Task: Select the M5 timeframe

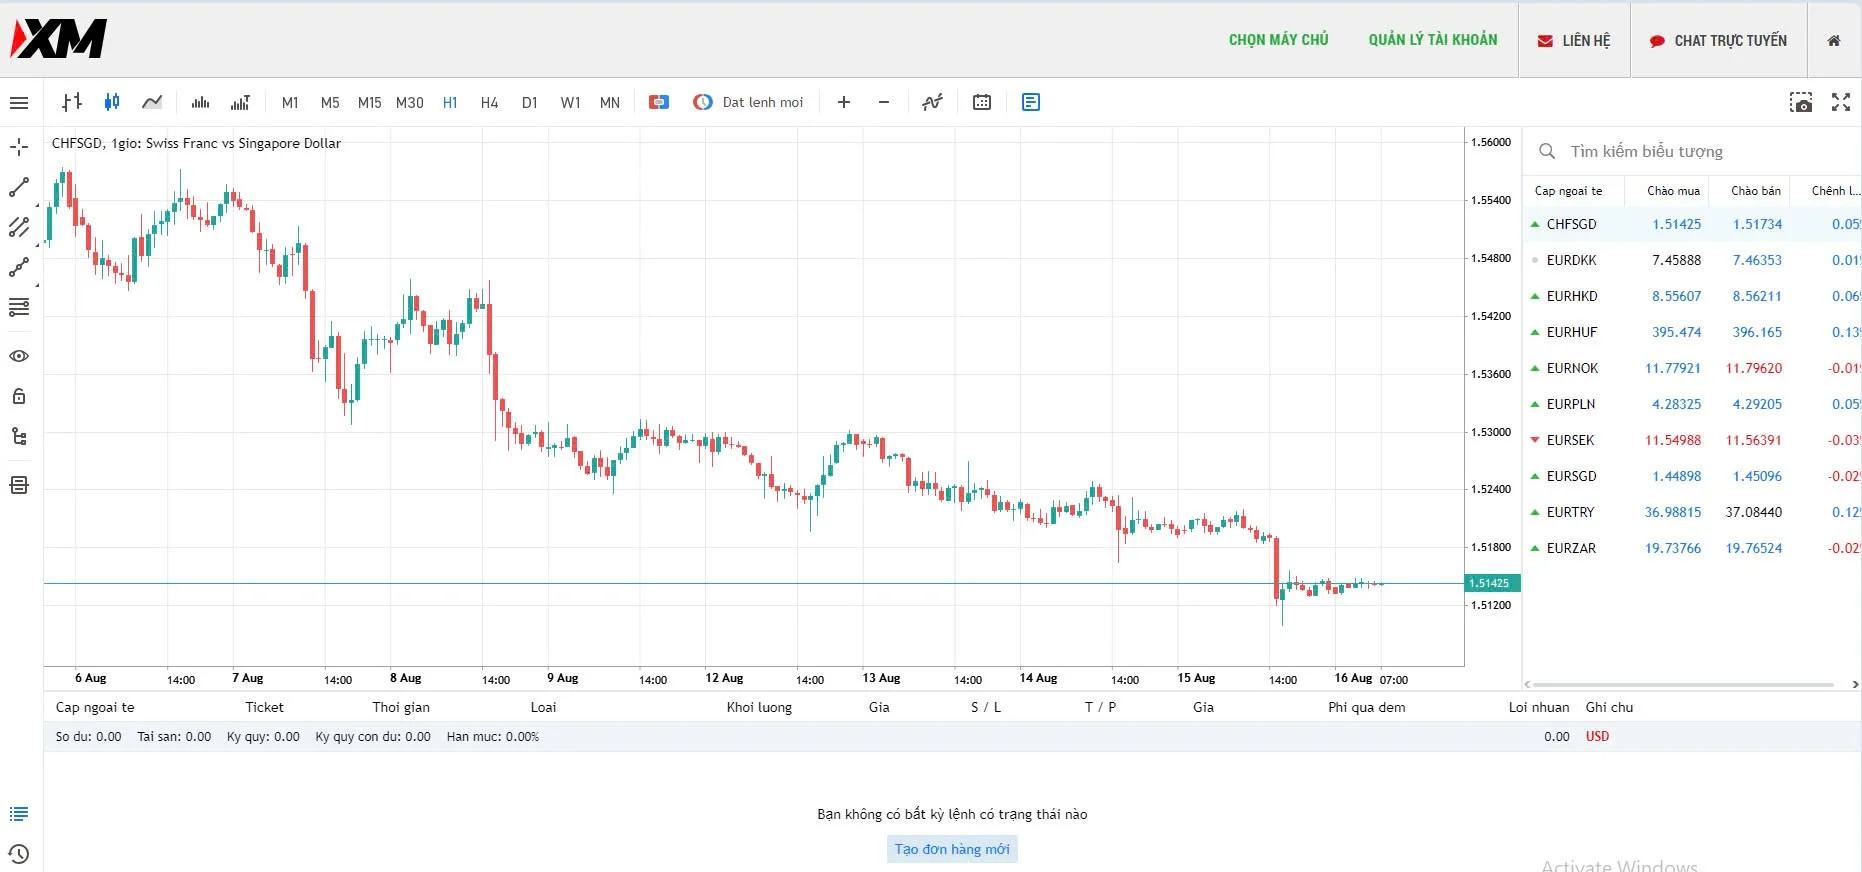Action: [x=330, y=102]
